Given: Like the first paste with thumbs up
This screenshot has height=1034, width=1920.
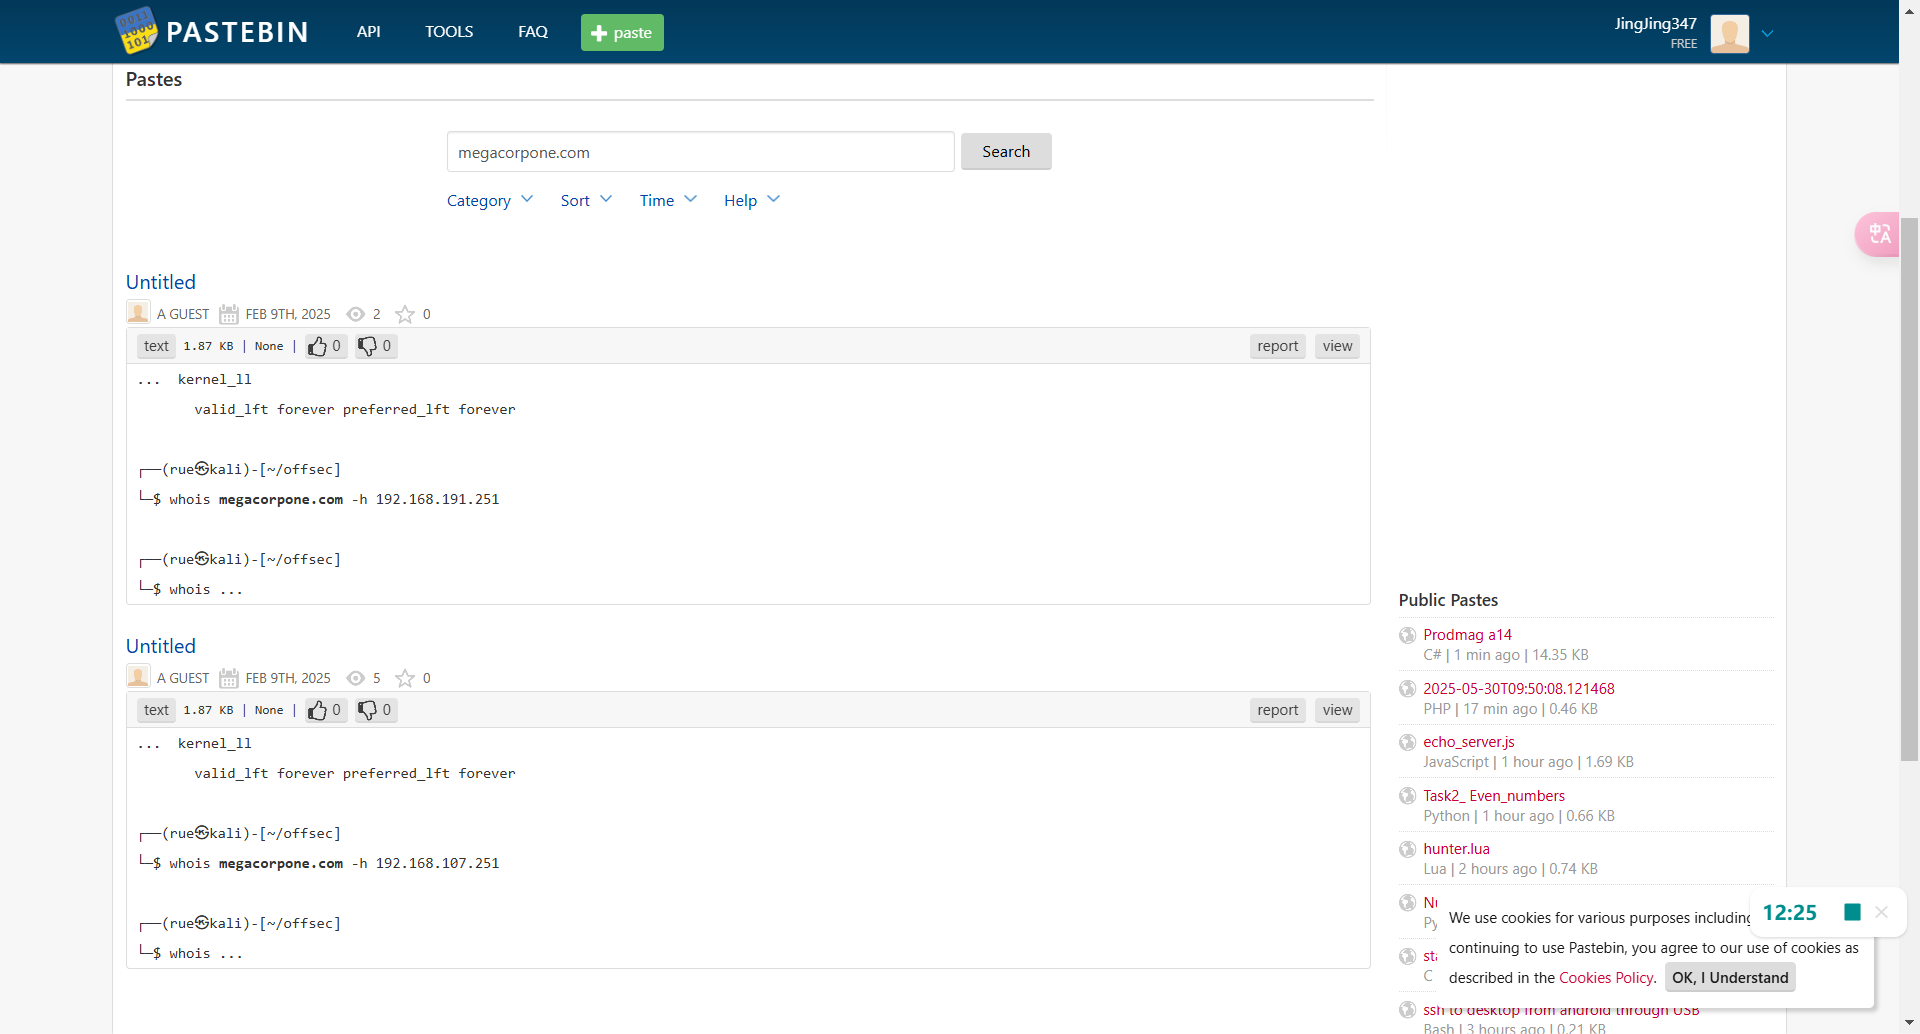Looking at the screenshot, I should click(326, 346).
